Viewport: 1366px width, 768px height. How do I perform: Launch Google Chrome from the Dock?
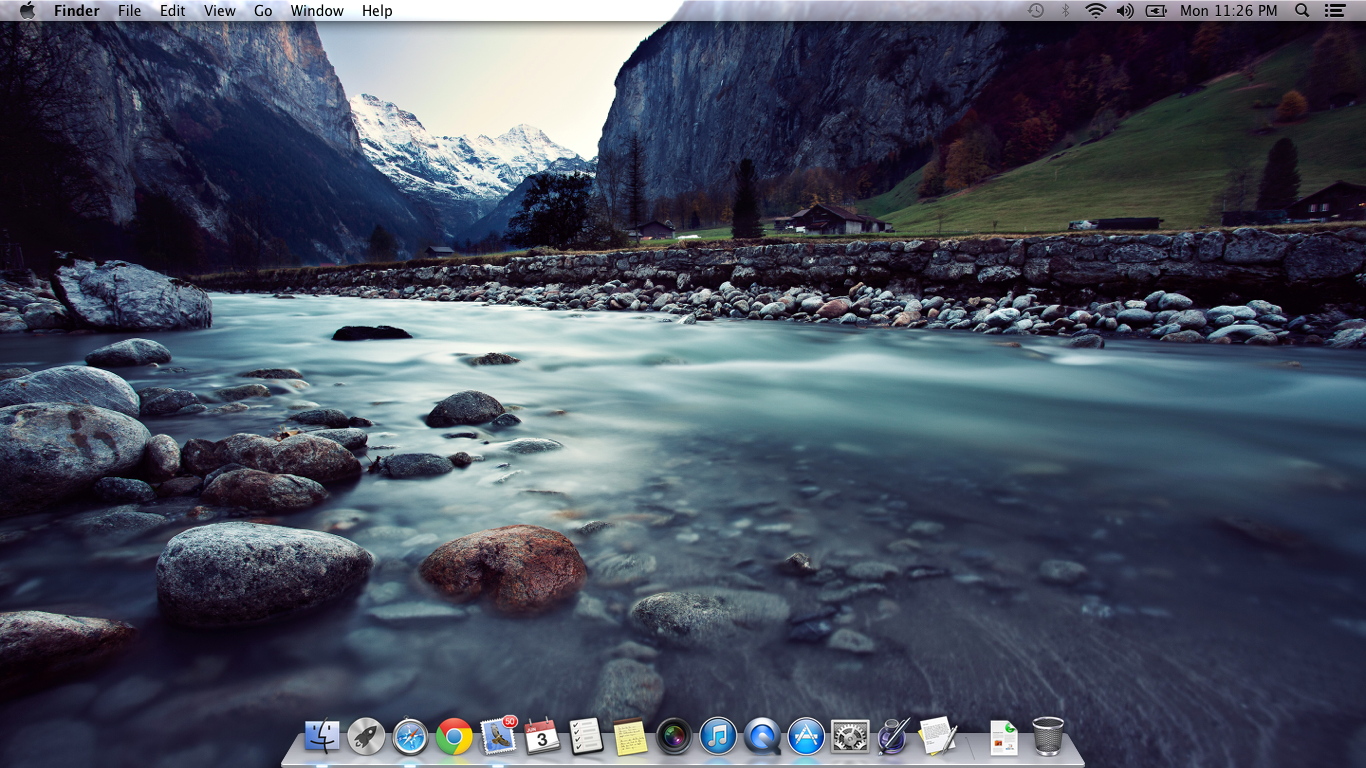(x=454, y=737)
